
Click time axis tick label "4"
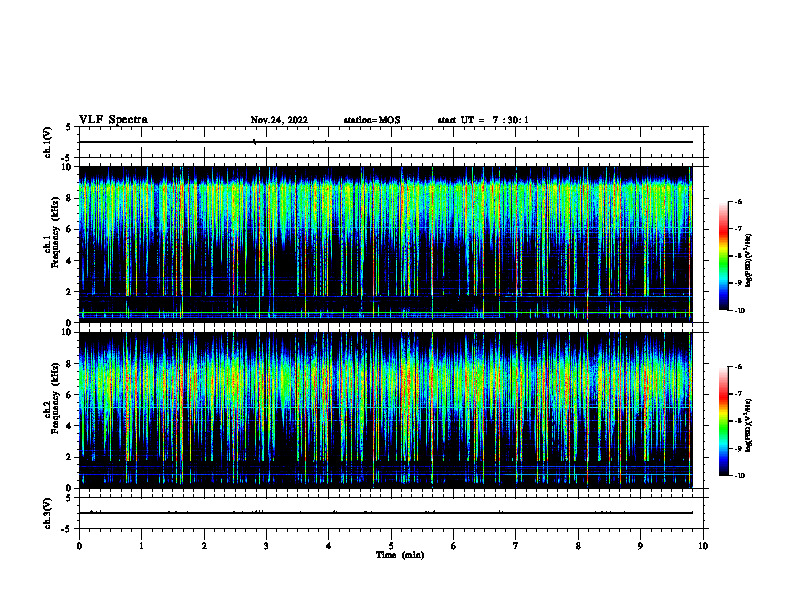[328, 546]
